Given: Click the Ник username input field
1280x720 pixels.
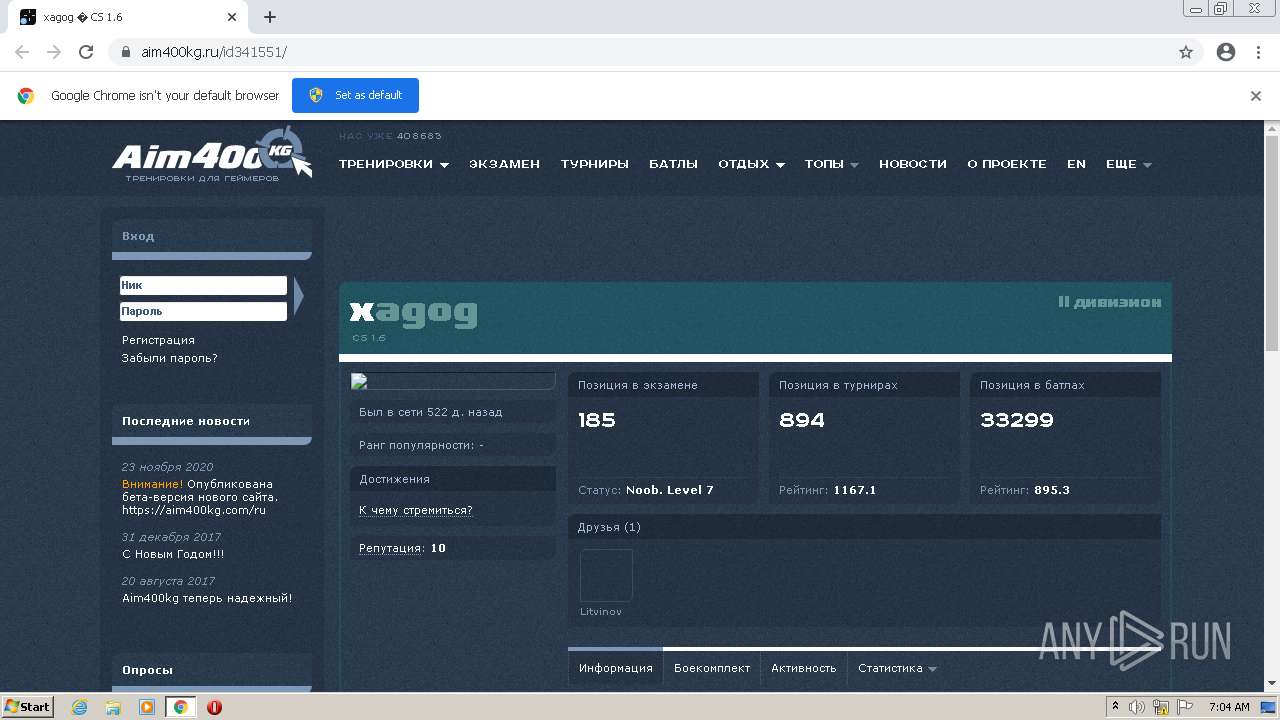Looking at the screenshot, I should point(203,285).
